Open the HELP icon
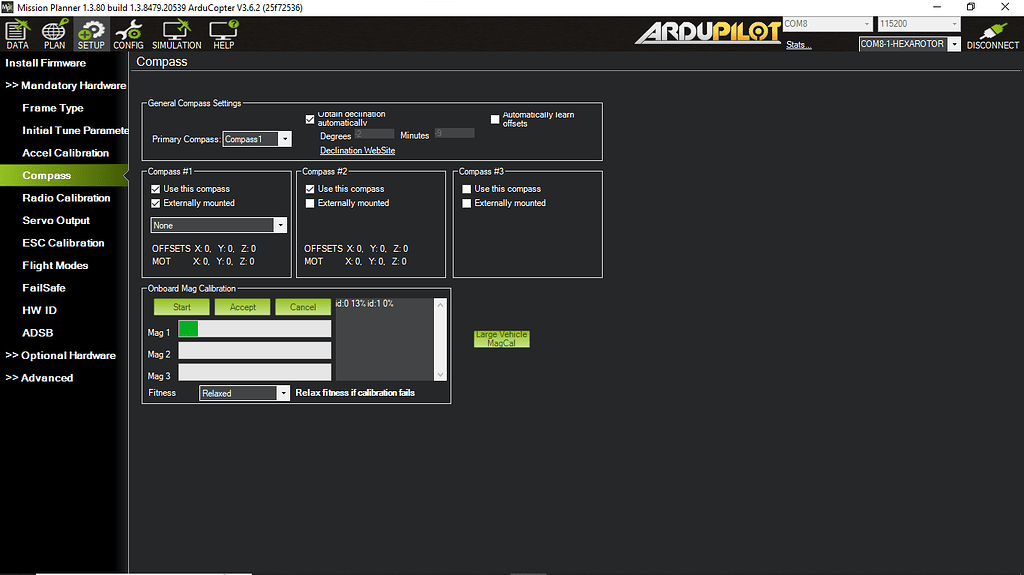 223,34
